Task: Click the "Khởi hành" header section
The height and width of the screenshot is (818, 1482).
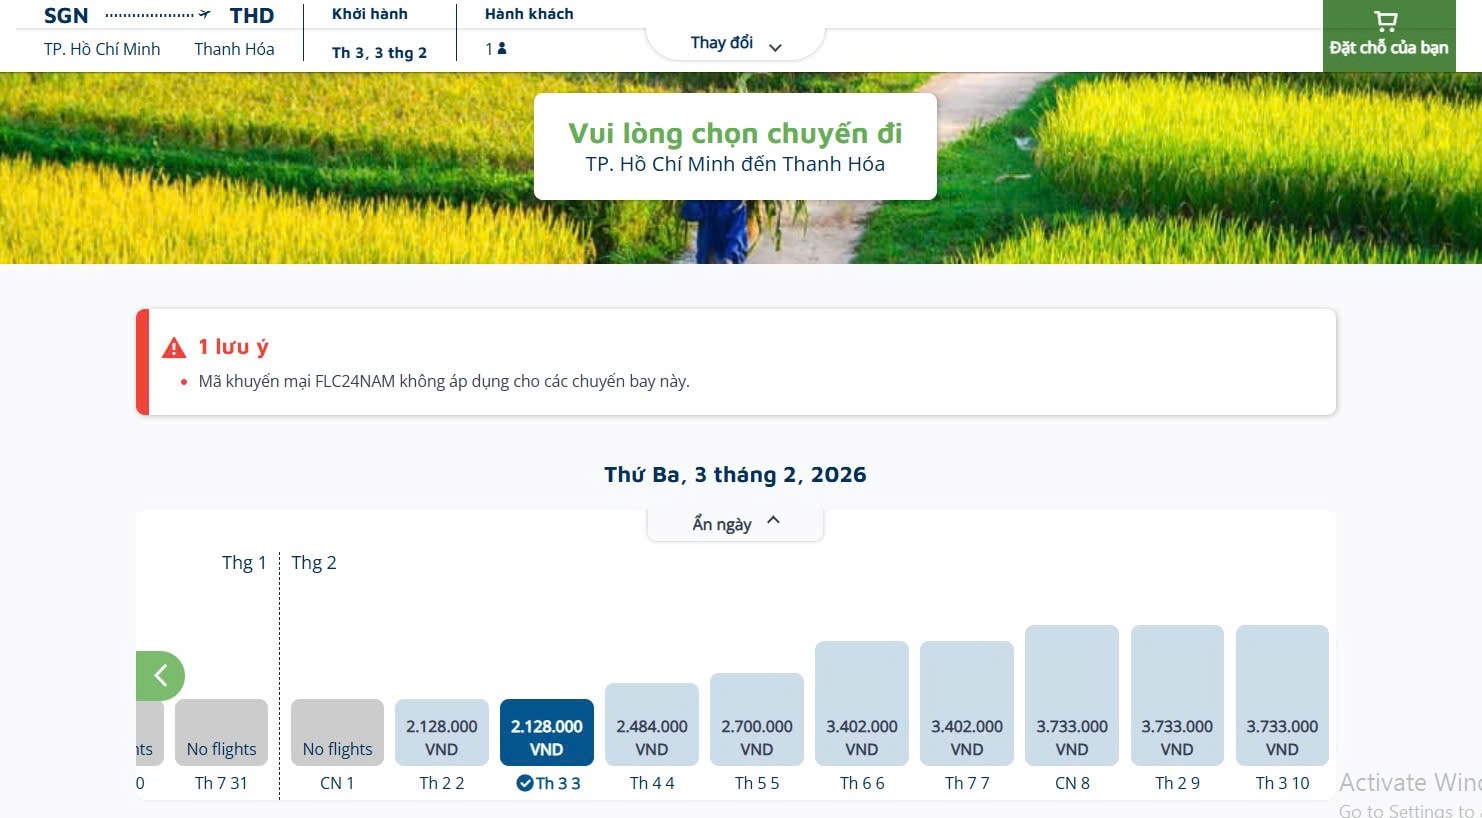Action: coord(371,13)
